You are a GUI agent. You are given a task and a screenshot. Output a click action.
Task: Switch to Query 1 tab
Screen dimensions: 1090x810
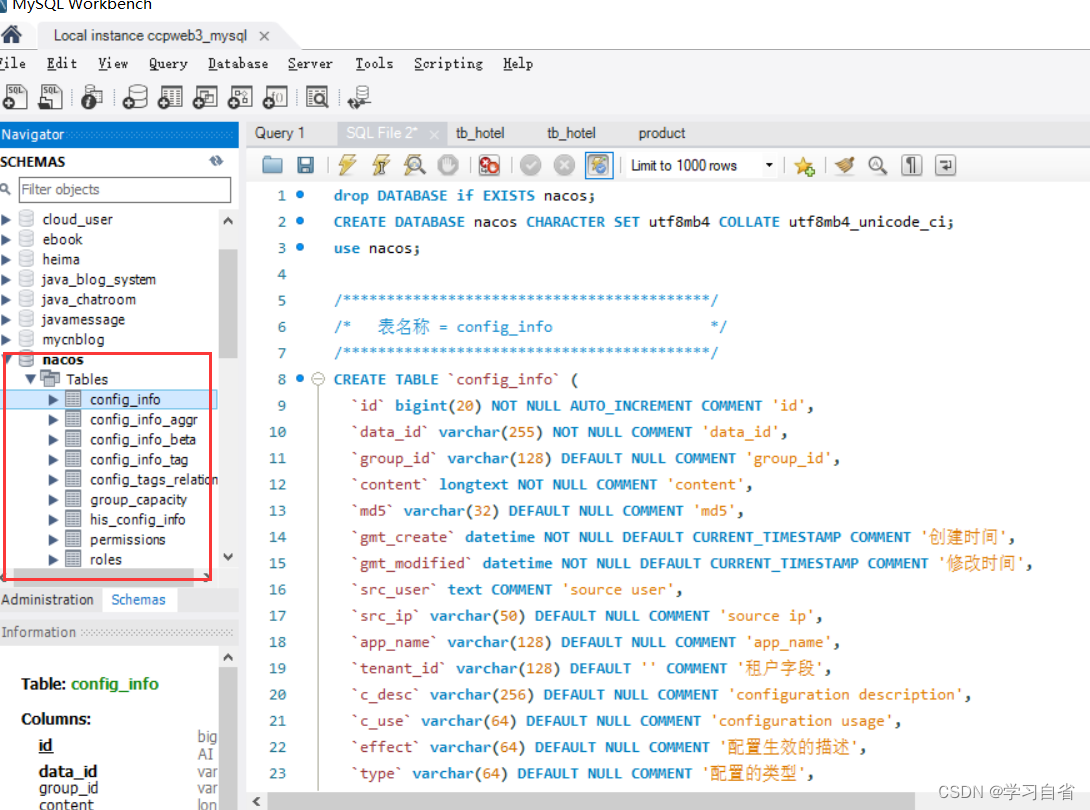pyautogui.click(x=279, y=133)
